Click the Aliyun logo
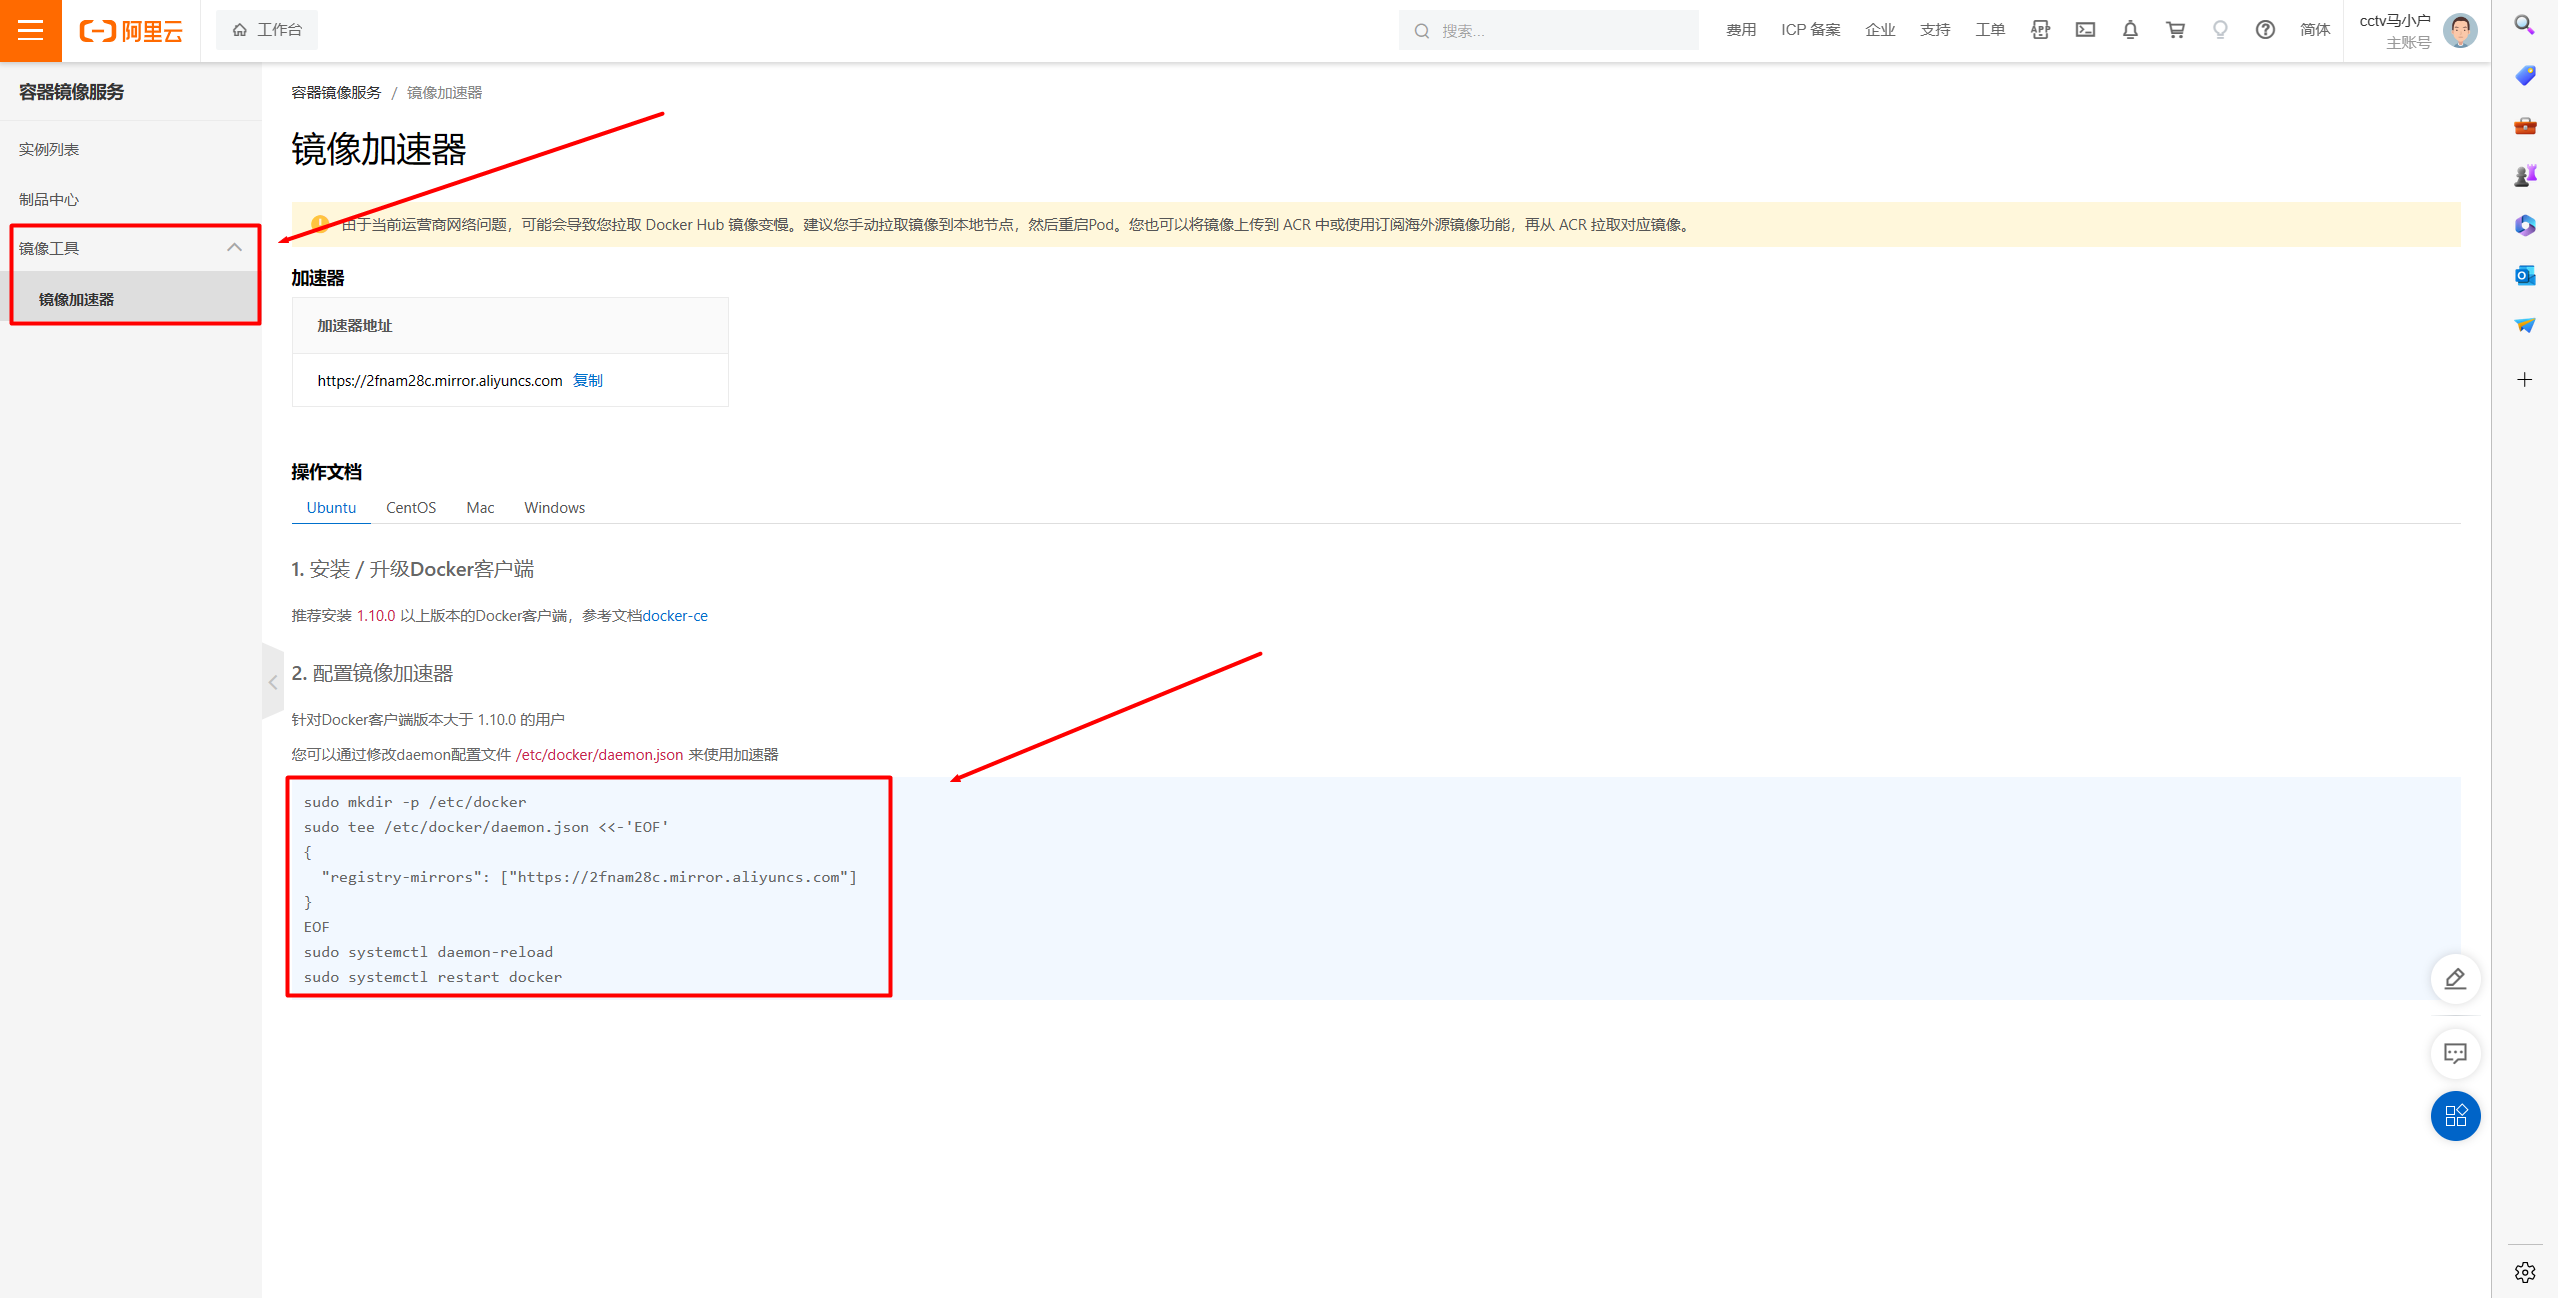 click(x=131, y=31)
